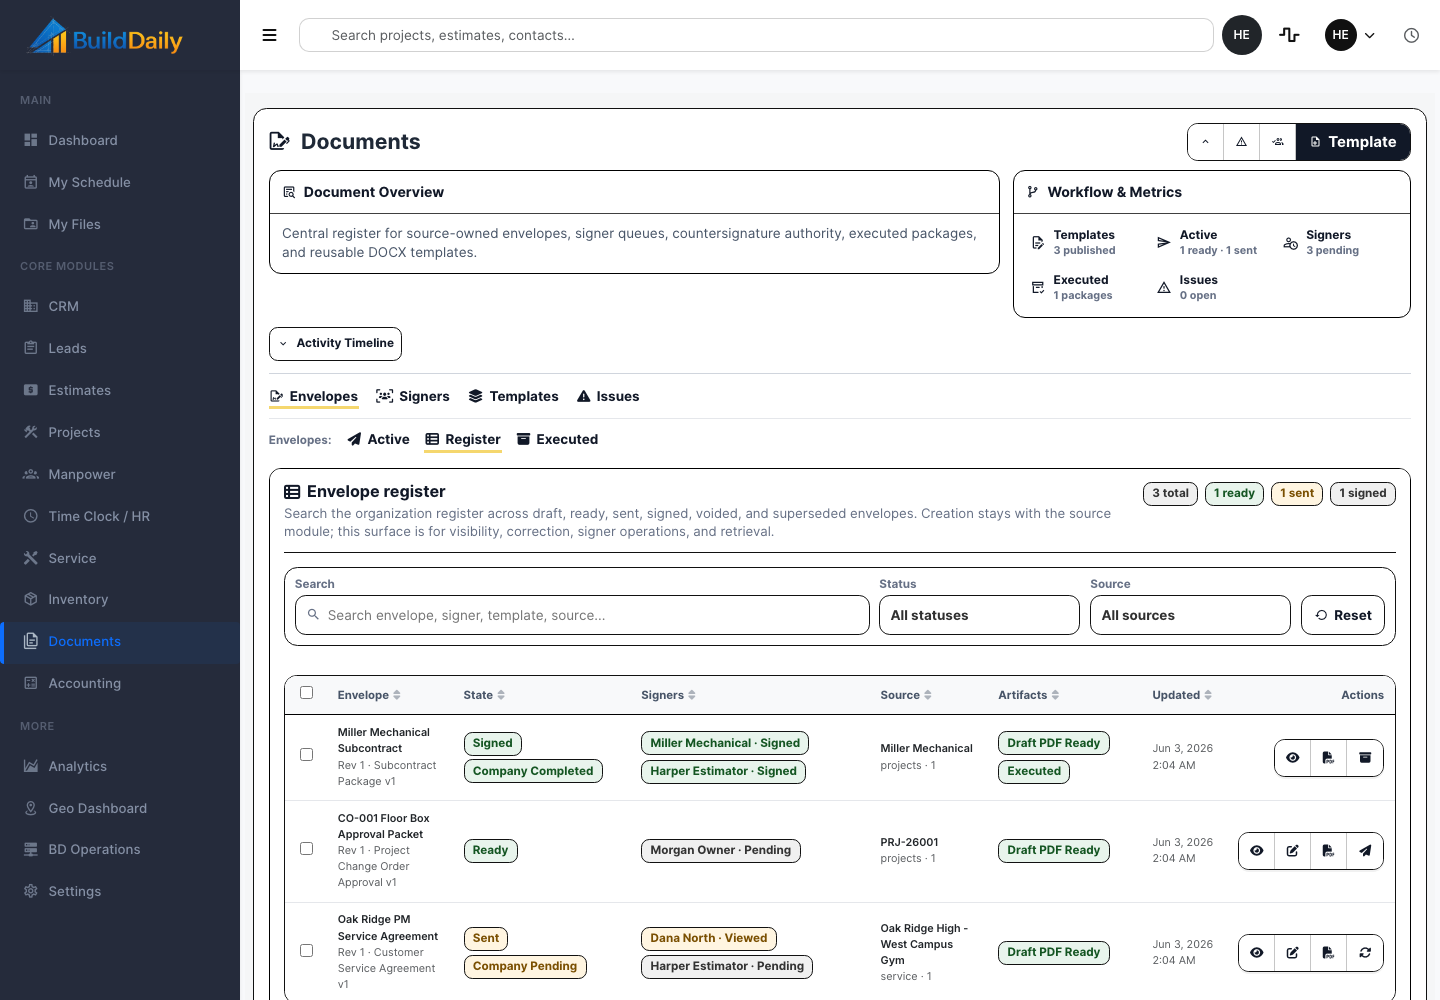Viewport: 1440px width, 1000px height.
Task: Send the CO-001 Floor Box Approval Packet
Action: (x=1365, y=851)
